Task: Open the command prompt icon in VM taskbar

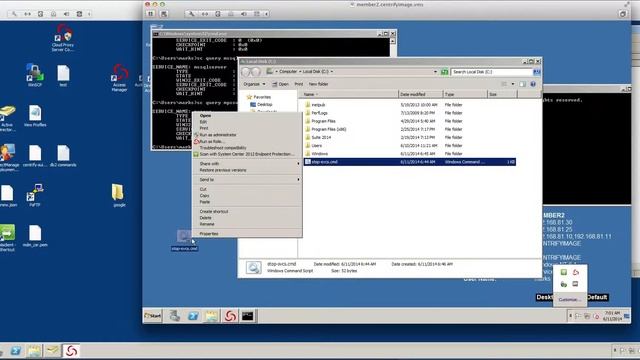Action: [x=248, y=316]
